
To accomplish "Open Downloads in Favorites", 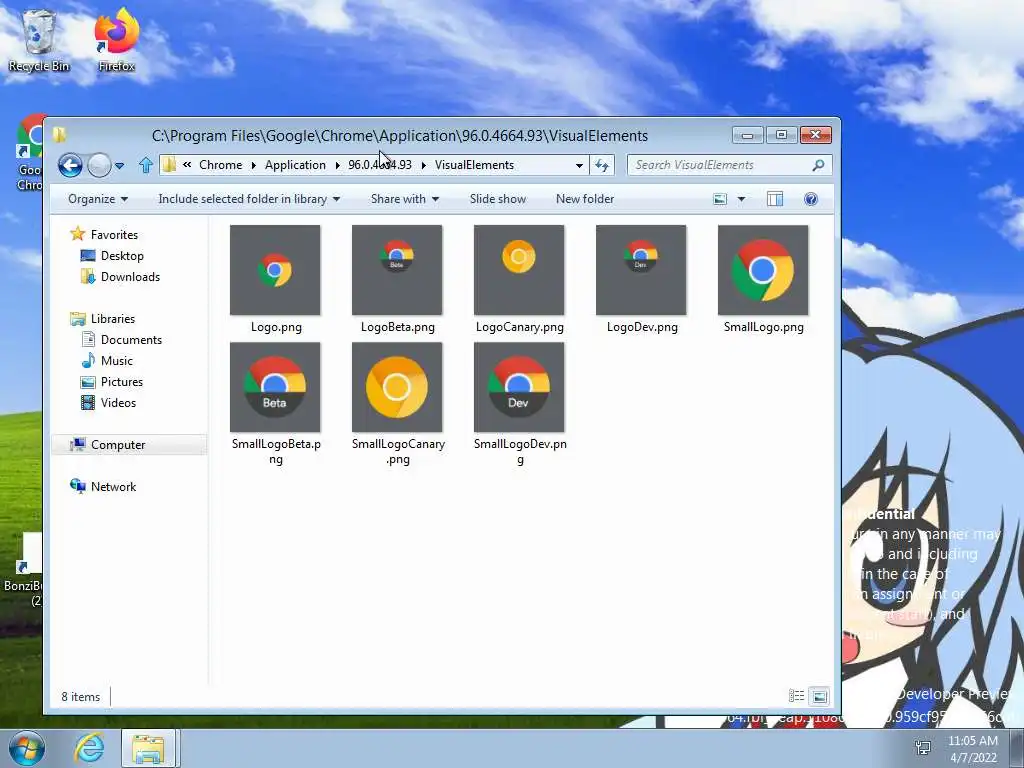I will 130,277.
